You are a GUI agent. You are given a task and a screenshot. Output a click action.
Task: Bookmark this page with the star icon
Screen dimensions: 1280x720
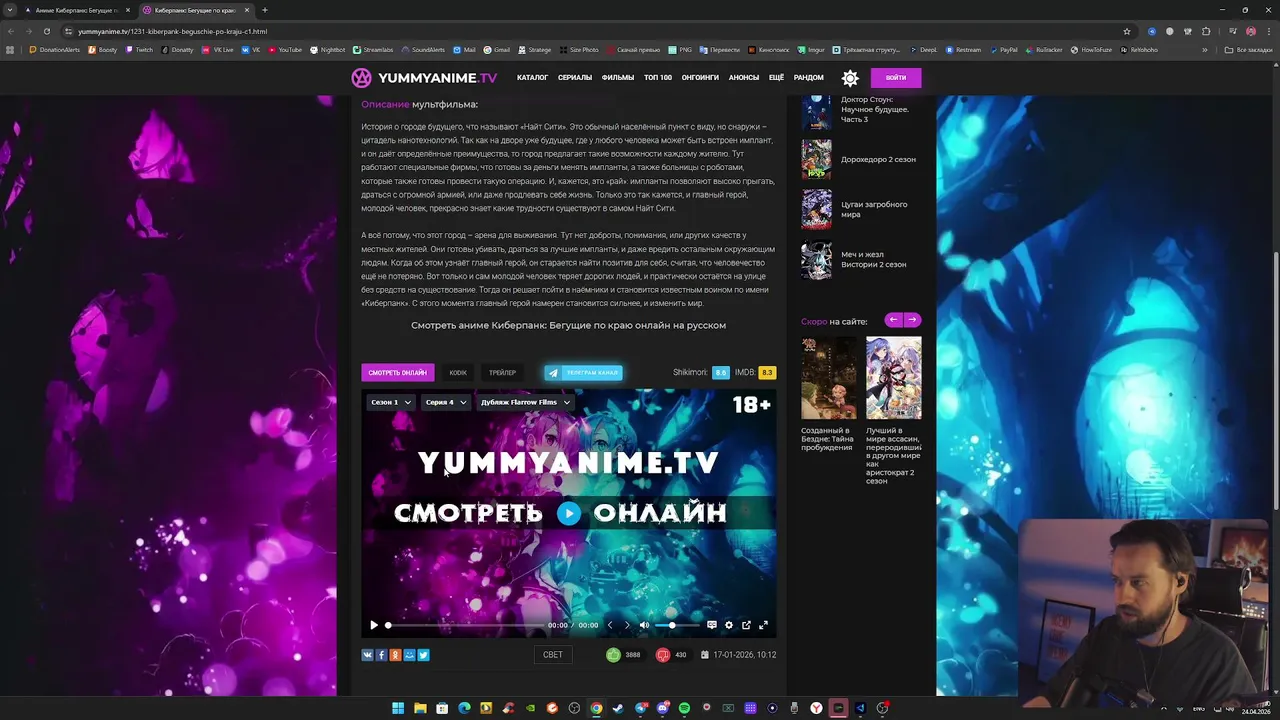1127,31
